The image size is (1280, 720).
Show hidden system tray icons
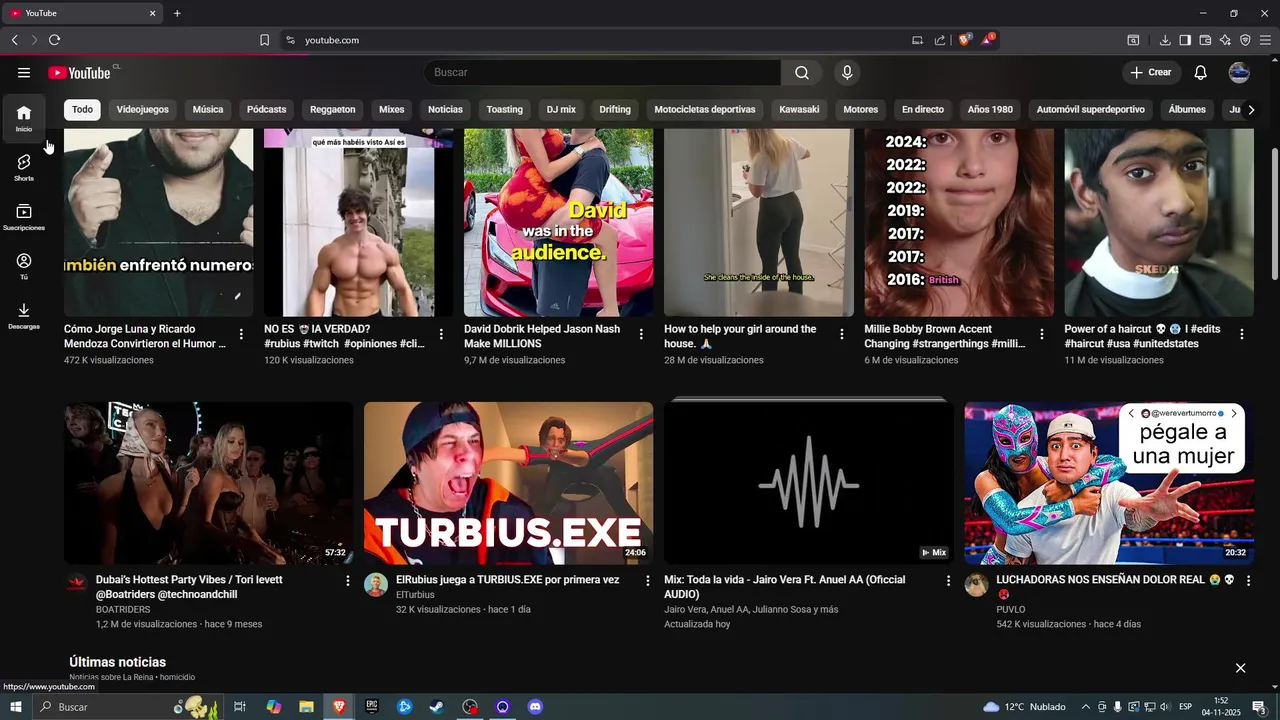click(1086, 707)
